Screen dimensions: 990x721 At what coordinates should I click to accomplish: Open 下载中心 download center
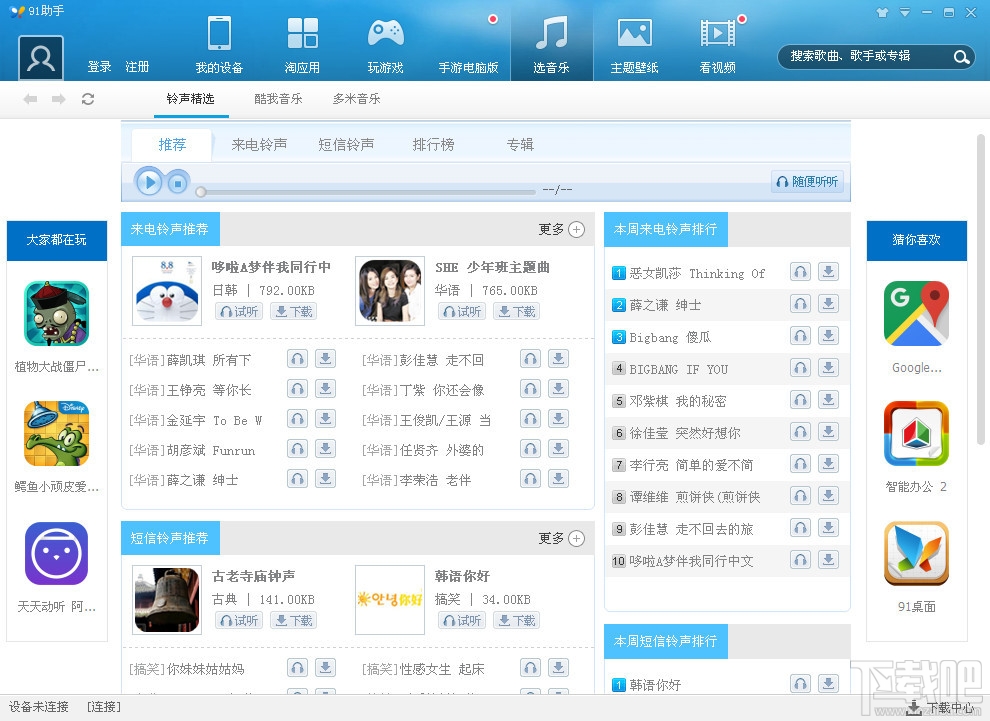point(941,708)
